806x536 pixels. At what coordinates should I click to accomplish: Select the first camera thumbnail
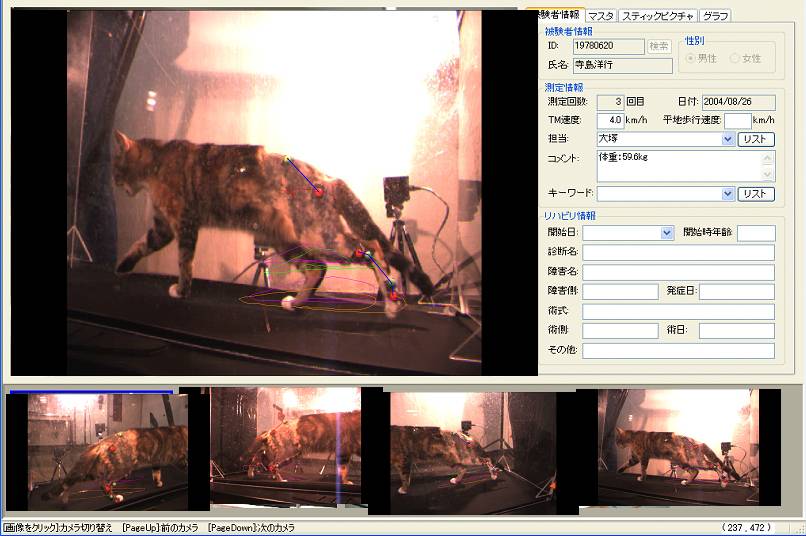(97, 451)
